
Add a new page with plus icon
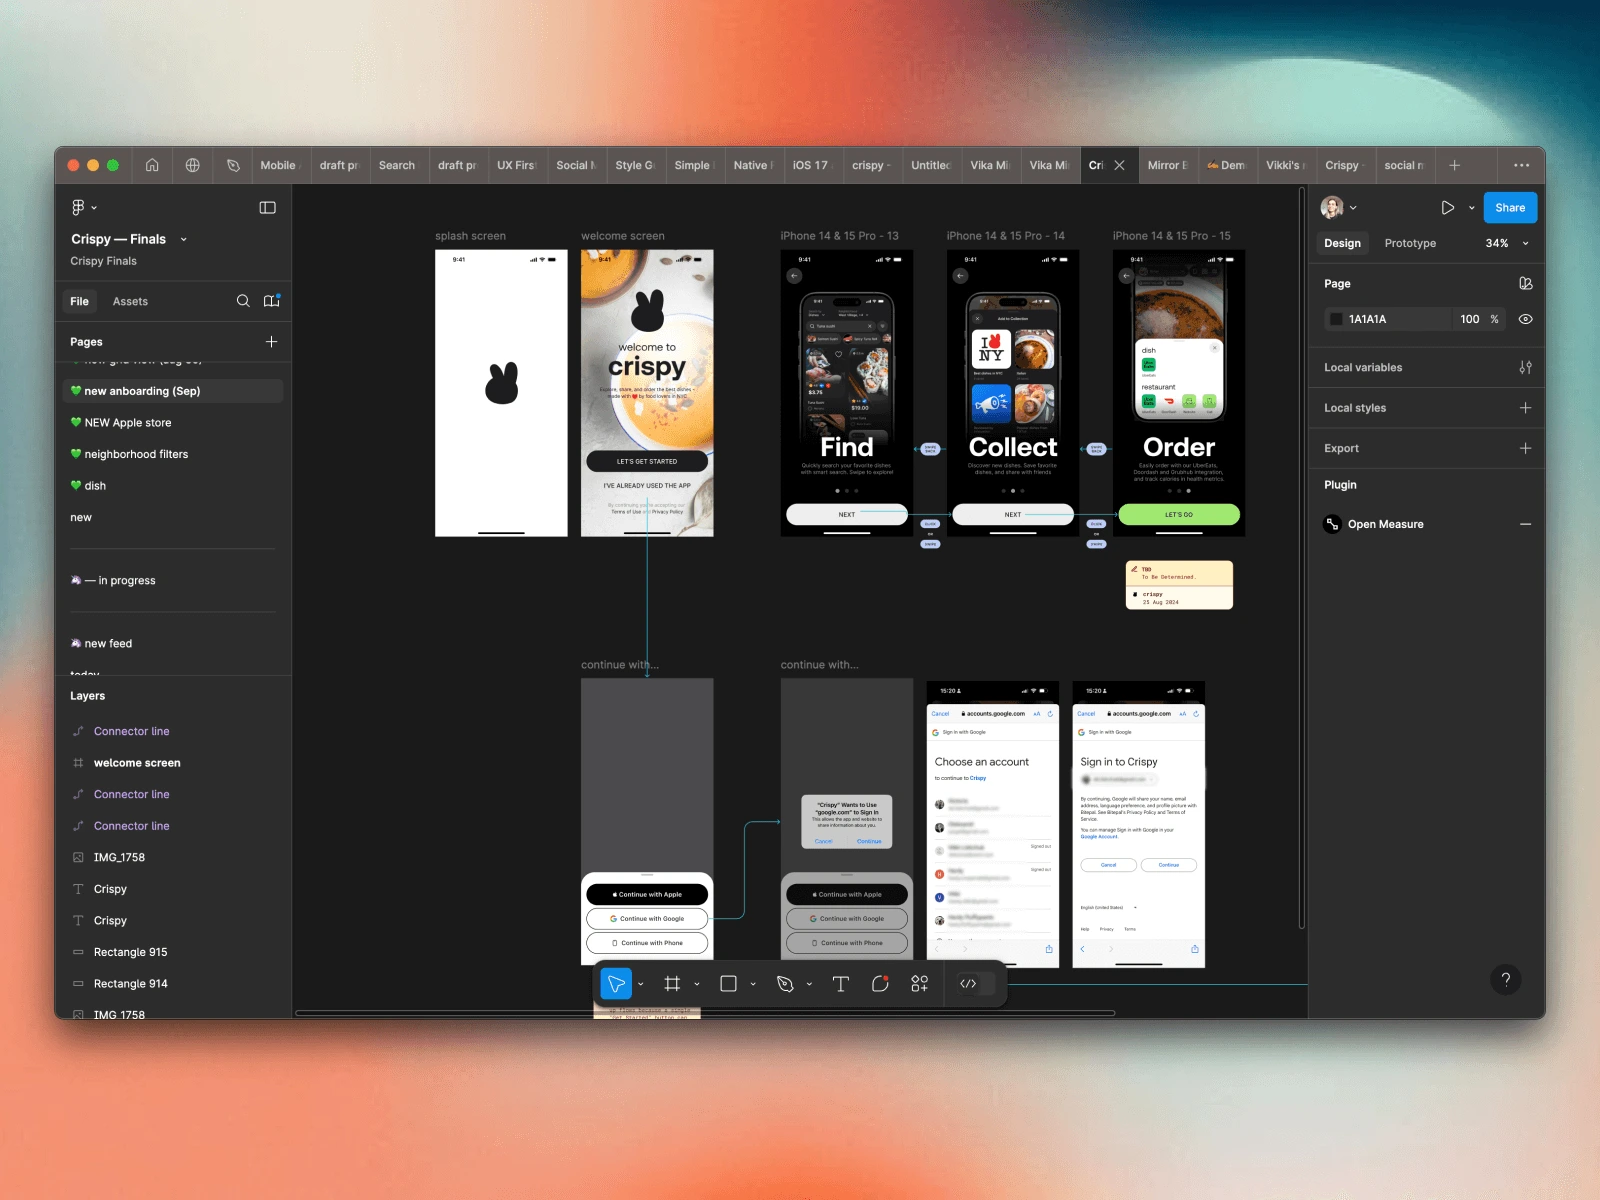coord(271,342)
